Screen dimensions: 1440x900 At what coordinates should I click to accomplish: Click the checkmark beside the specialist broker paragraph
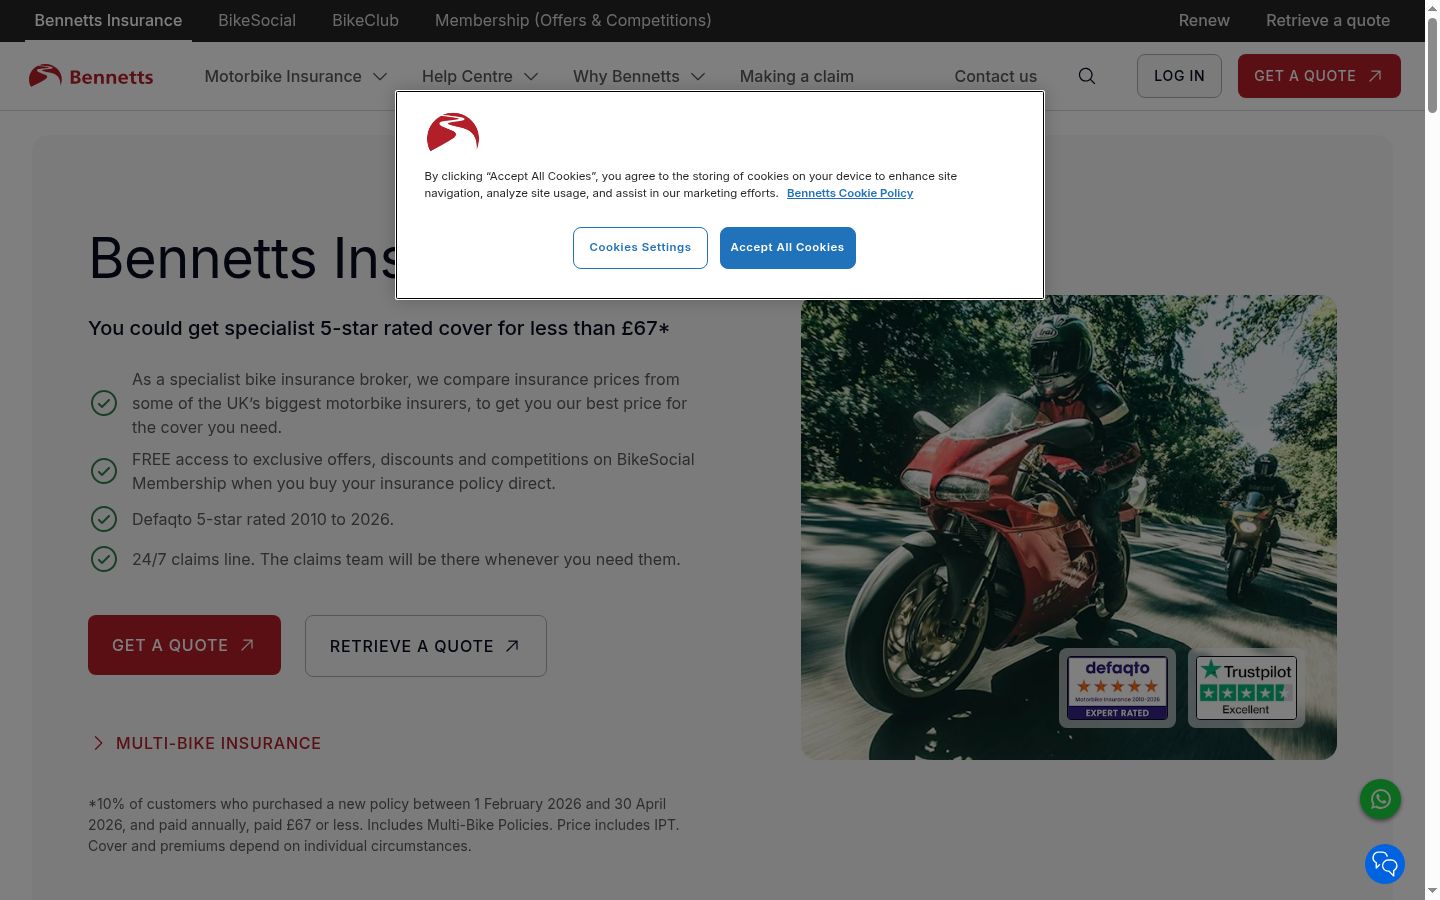coord(104,403)
